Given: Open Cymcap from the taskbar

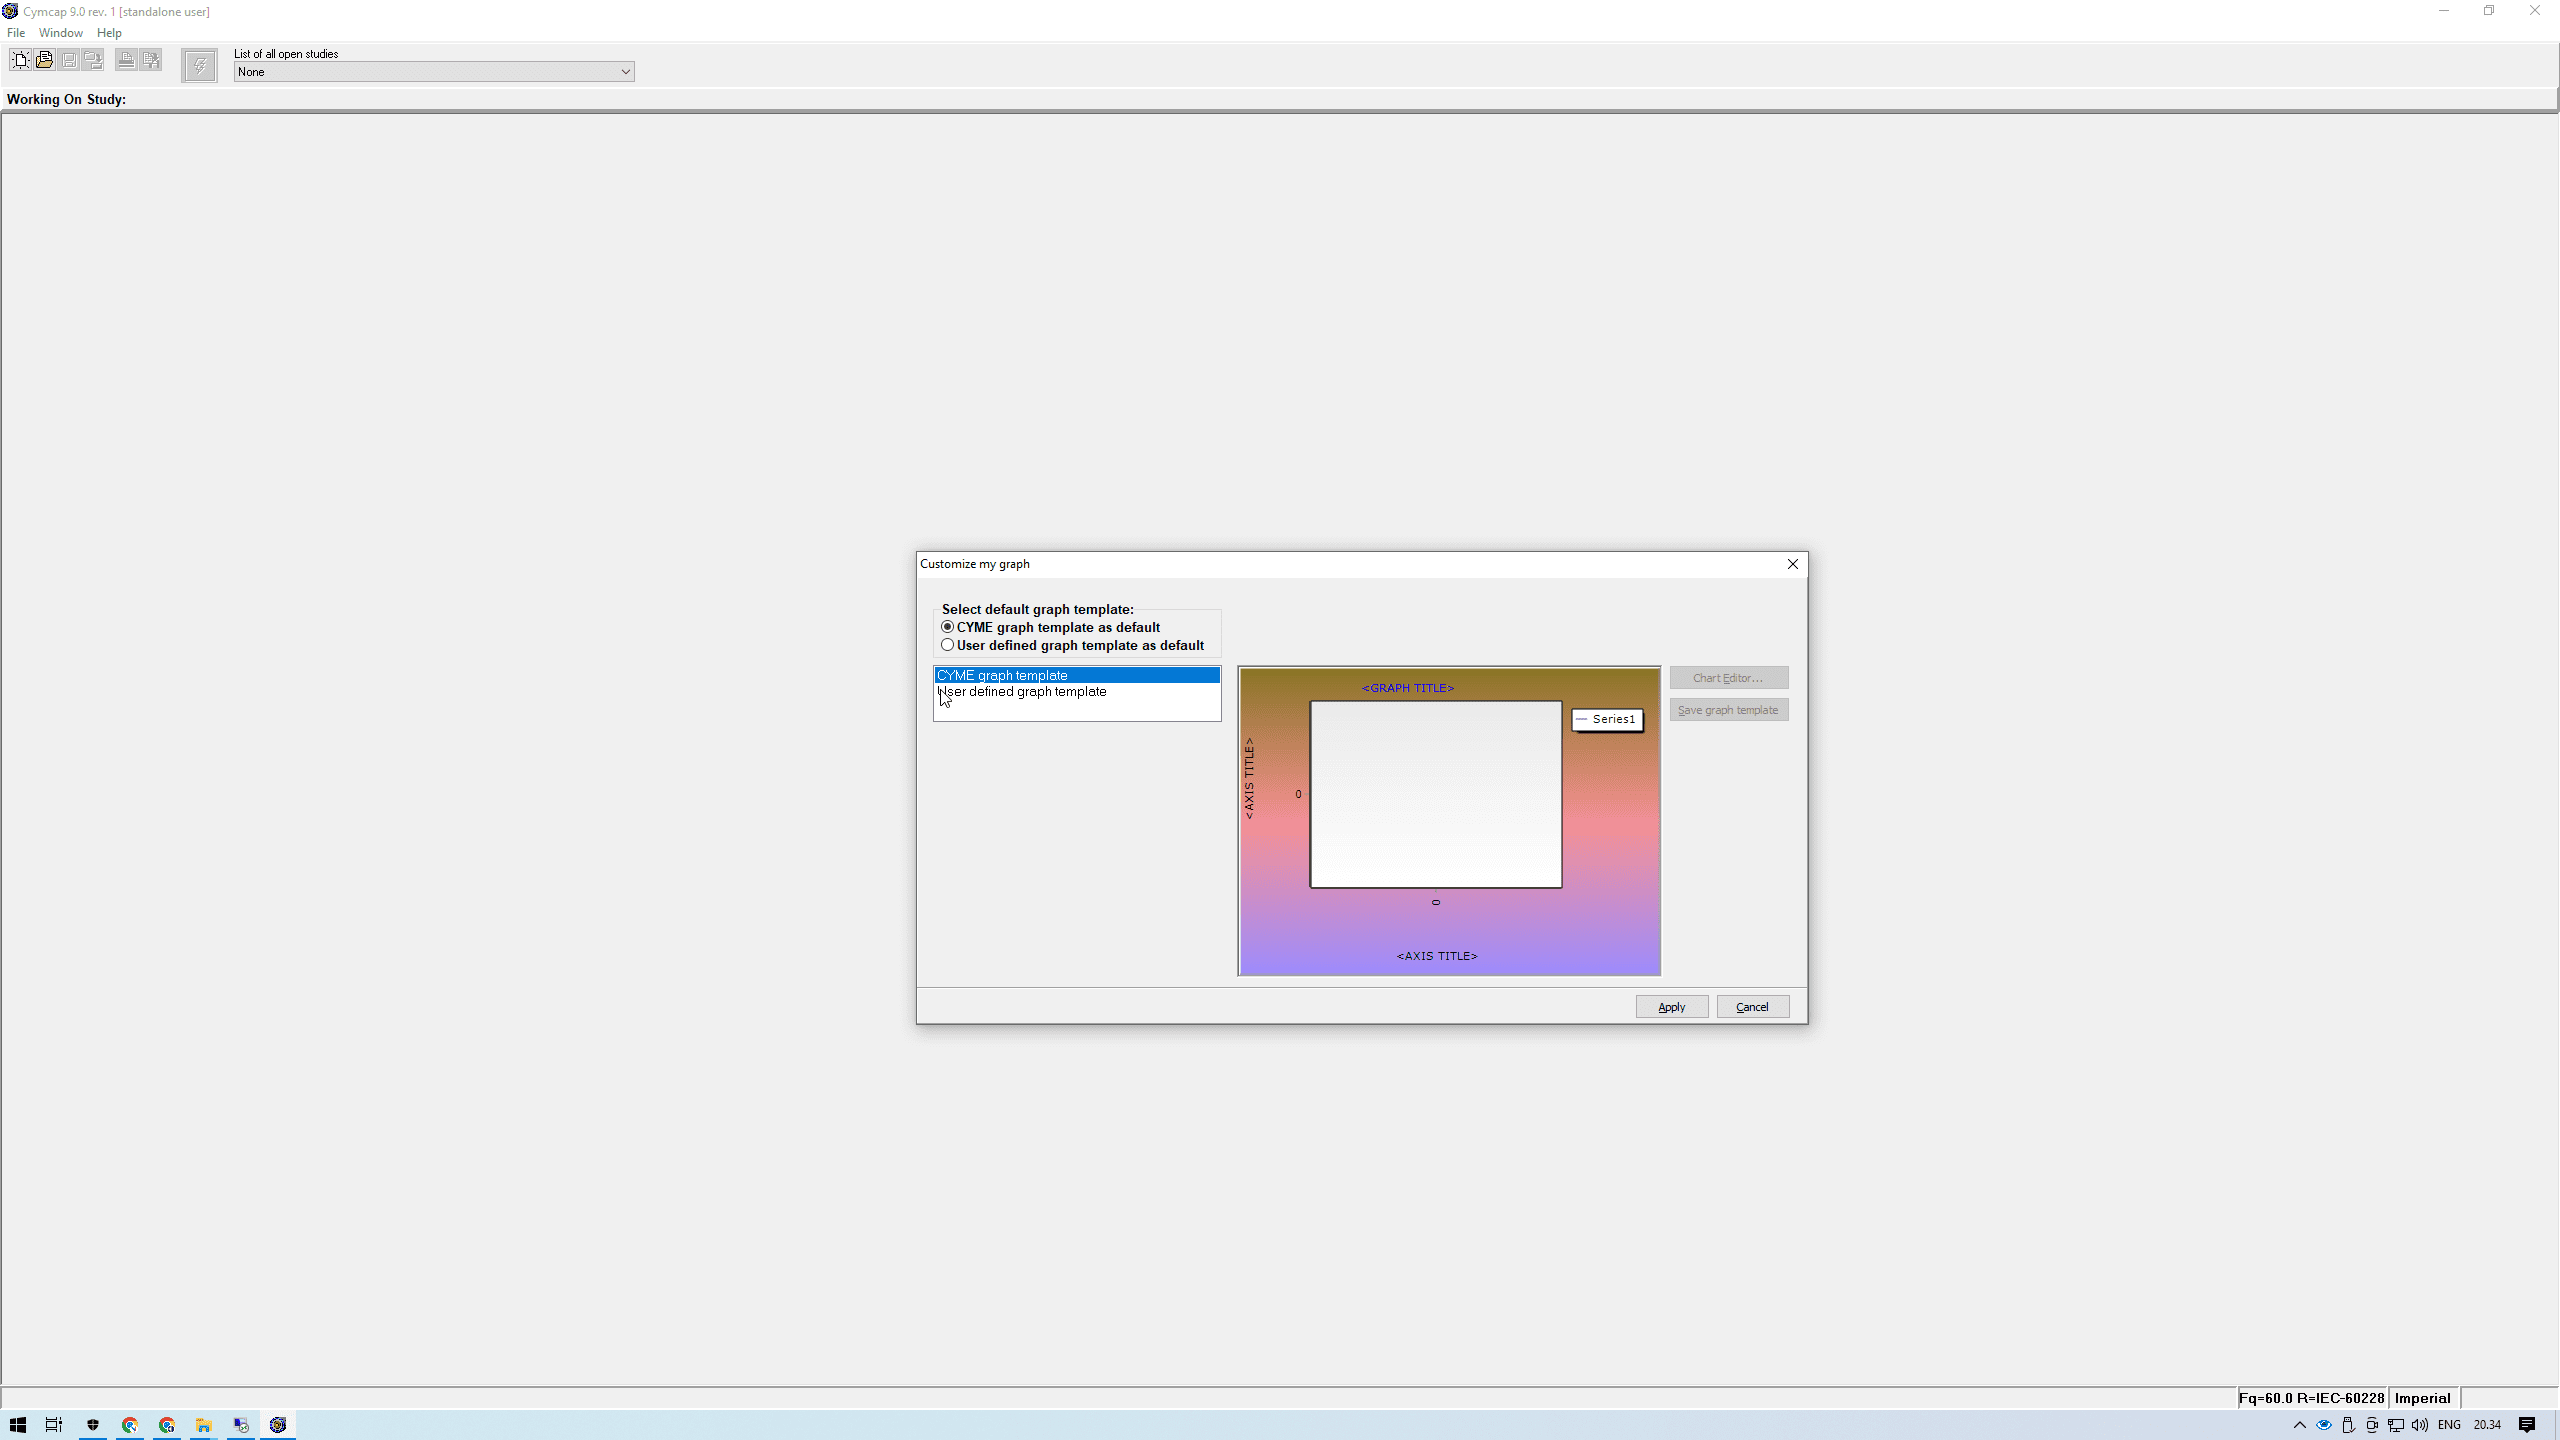Looking at the screenshot, I should pos(278,1425).
